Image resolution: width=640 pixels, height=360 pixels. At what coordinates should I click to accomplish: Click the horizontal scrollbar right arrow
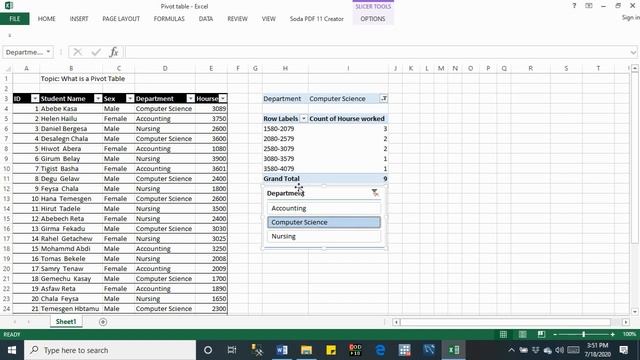coord(626,322)
